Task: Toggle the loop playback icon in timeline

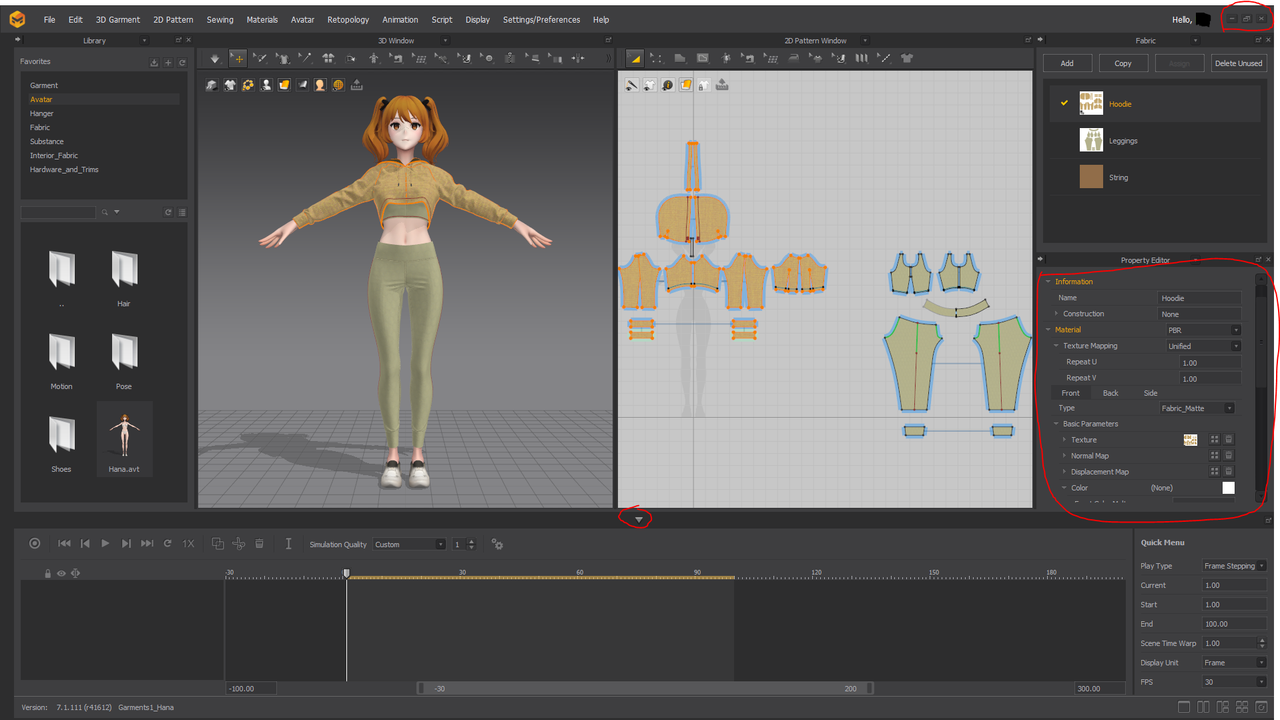Action: (168, 544)
